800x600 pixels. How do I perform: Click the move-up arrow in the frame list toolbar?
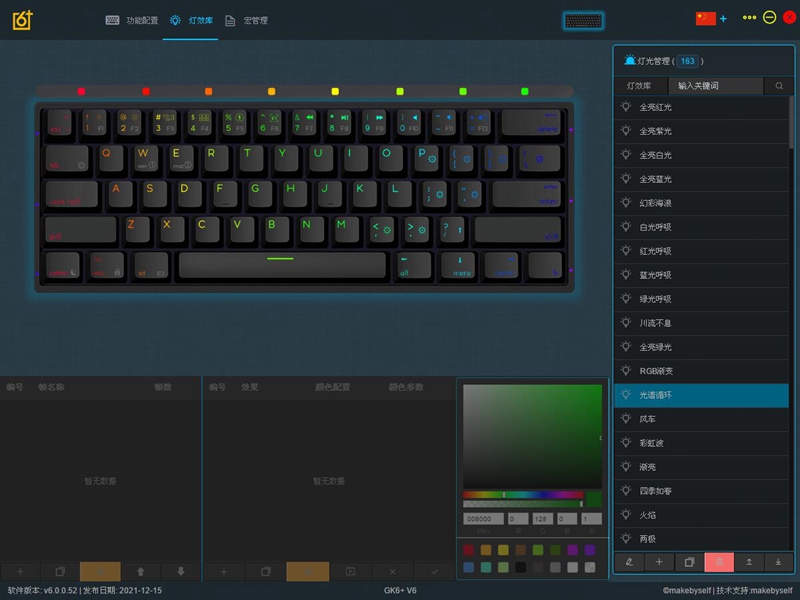coord(141,571)
